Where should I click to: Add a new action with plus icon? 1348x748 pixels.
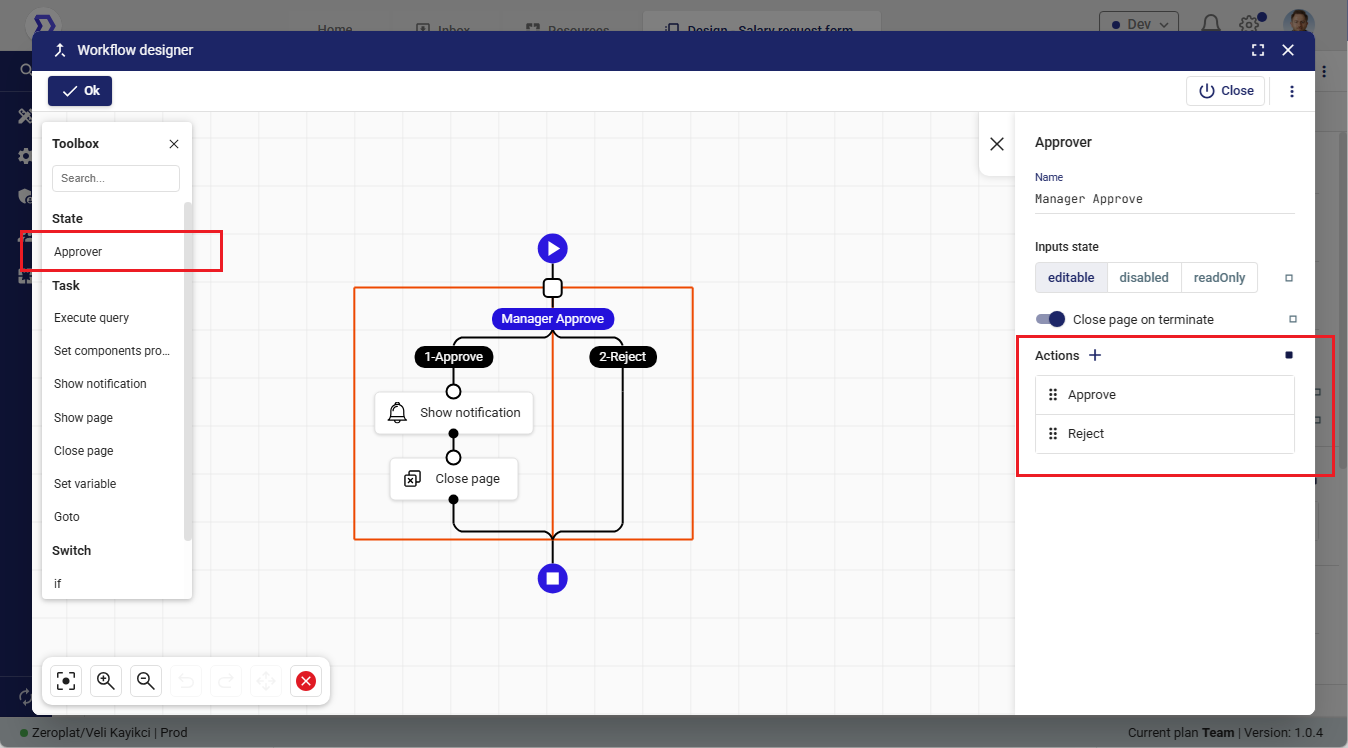point(1095,355)
